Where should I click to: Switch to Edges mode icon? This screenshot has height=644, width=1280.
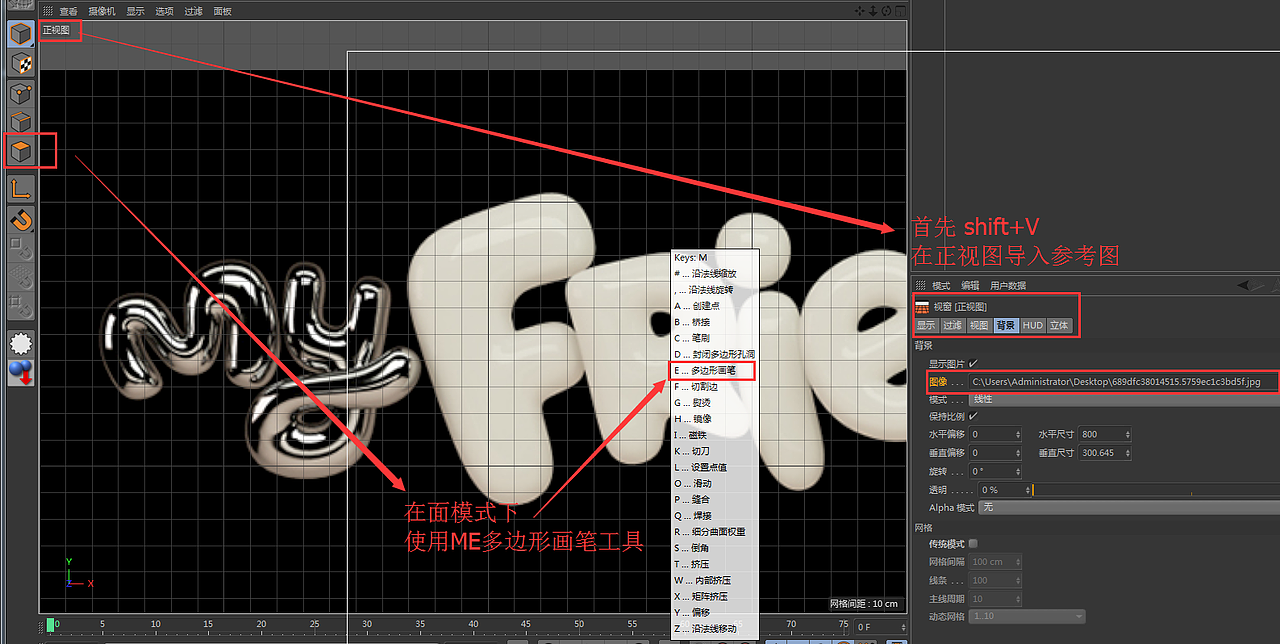(20, 123)
